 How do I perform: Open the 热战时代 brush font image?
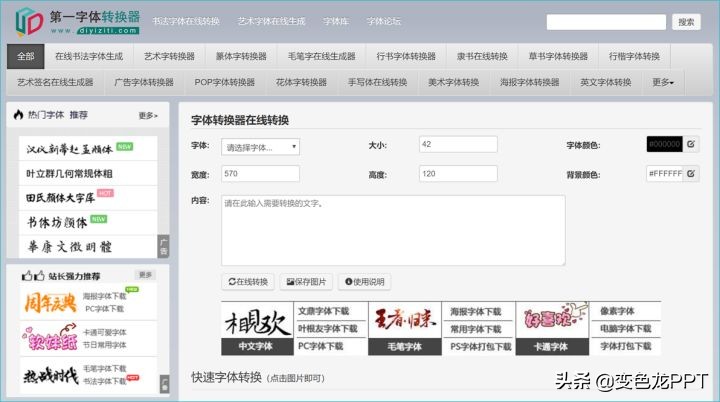[x=51, y=376]
